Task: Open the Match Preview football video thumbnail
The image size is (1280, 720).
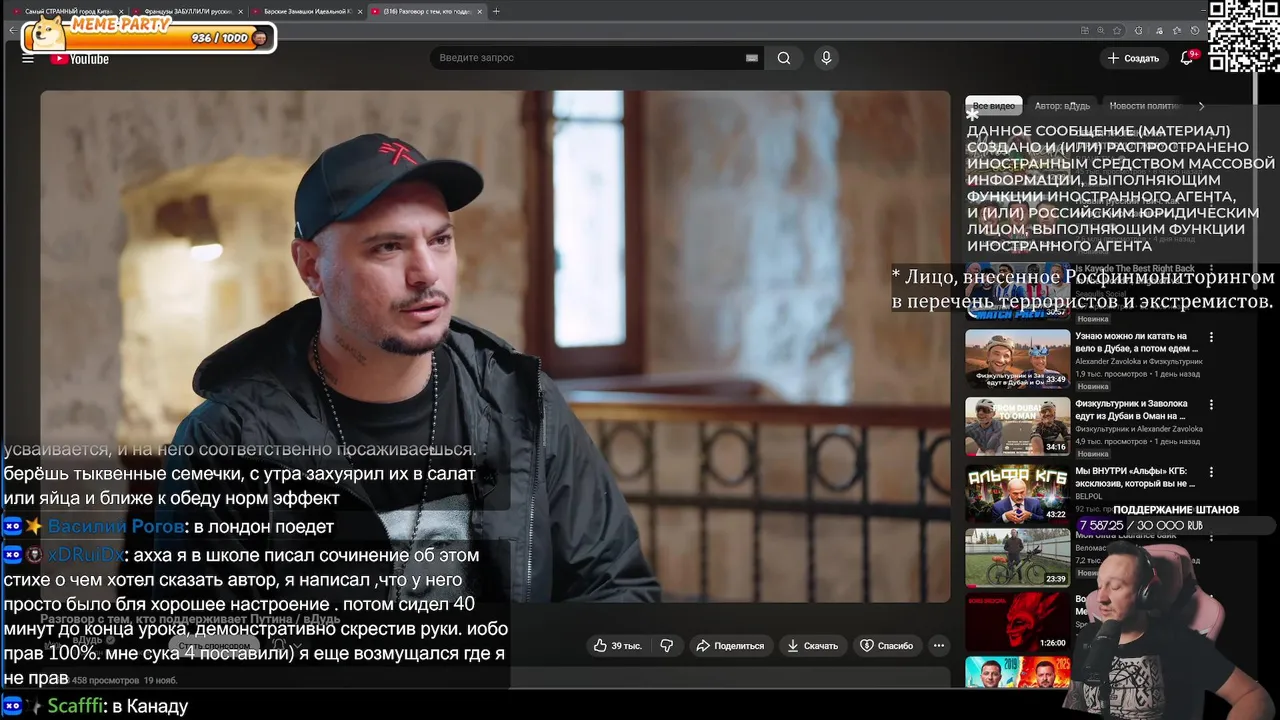Action: (1017, 291)
